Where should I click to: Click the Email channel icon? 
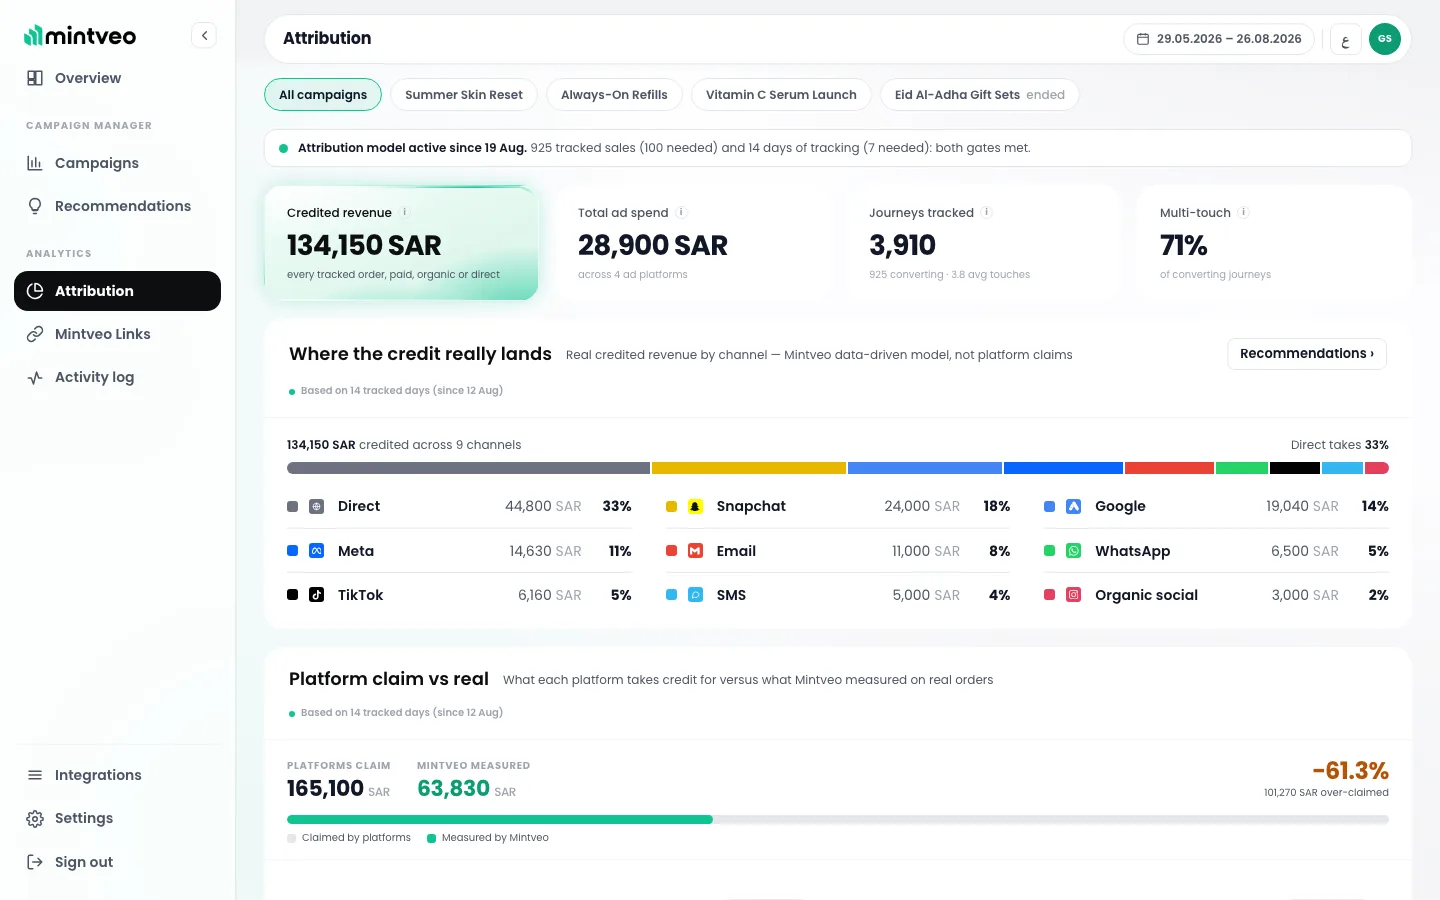click(x=695, y=551)
